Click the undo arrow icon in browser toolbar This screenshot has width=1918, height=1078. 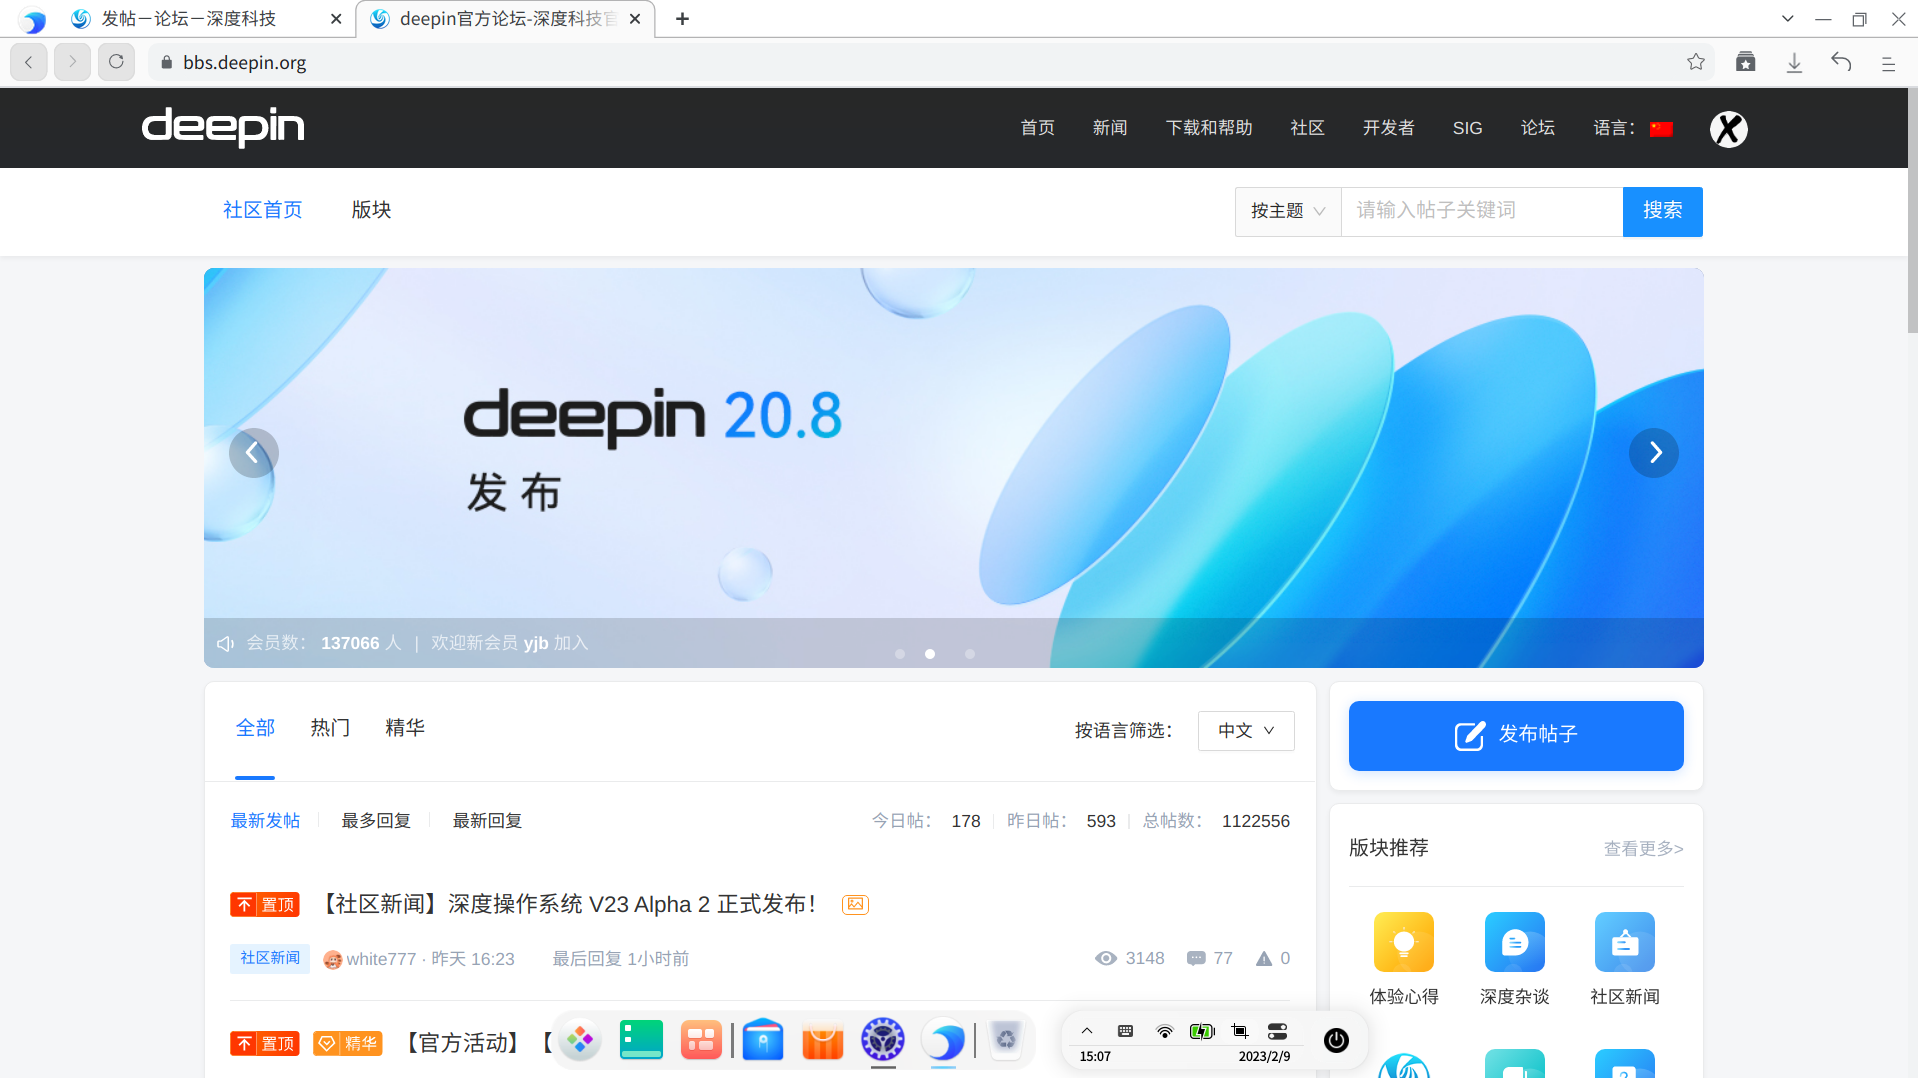[x=1841, y=62]
